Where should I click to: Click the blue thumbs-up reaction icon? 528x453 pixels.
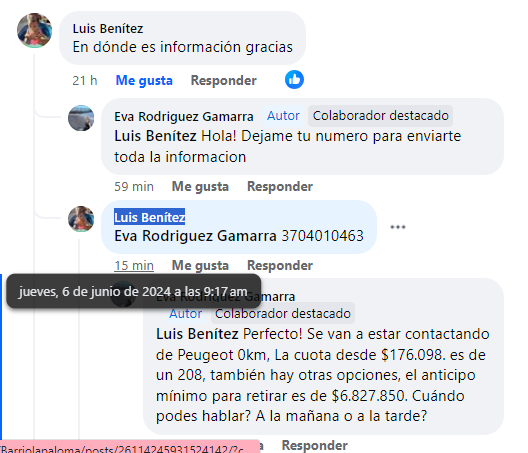[x=294, y=80]
